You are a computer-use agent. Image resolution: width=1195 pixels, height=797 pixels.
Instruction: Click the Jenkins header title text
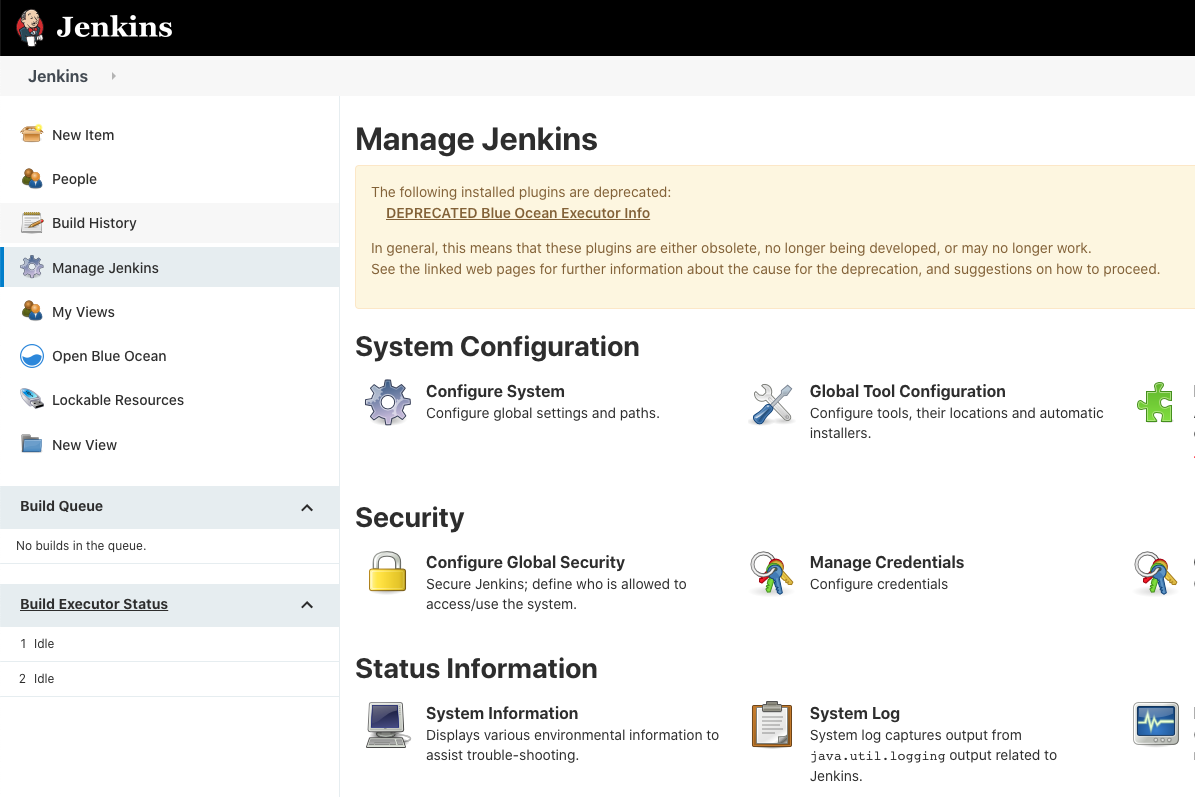pos(114,27)
